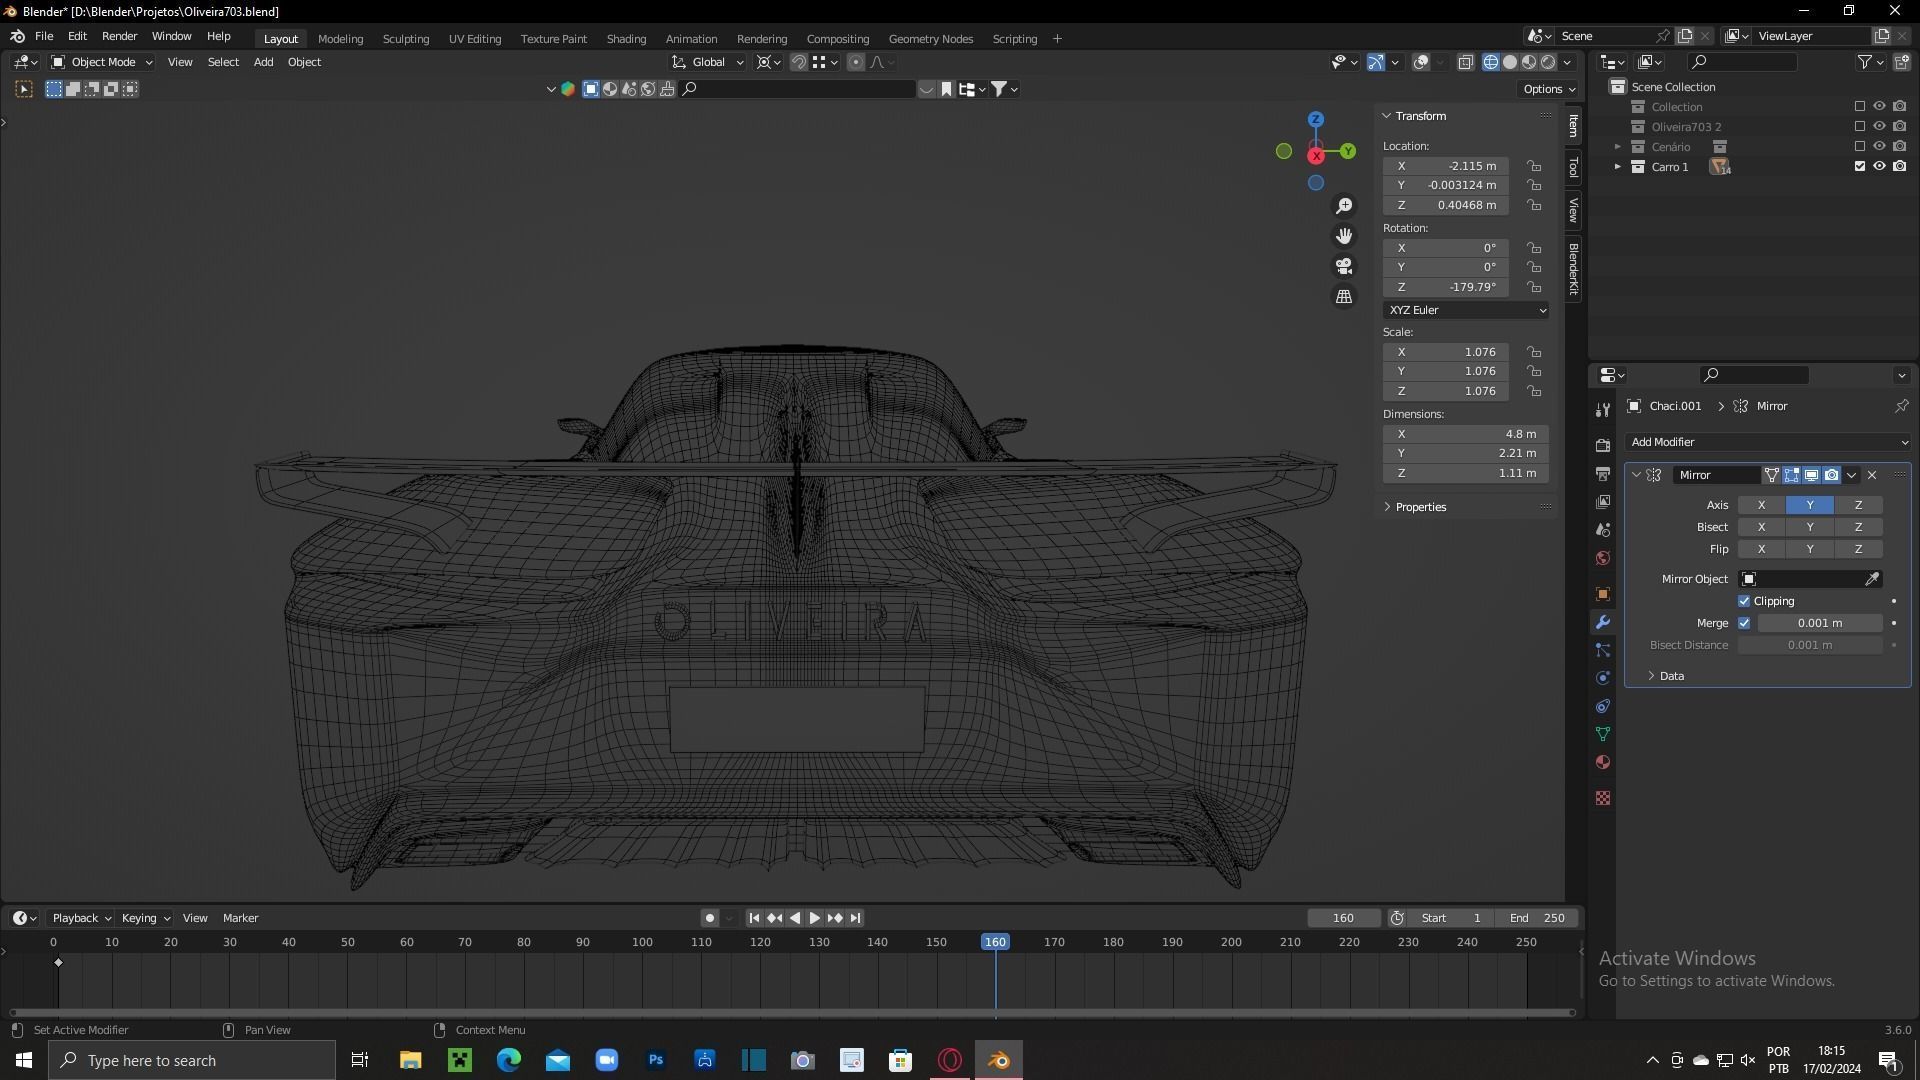
Task: Open the Material properties tab
Action: (1603, 762)
